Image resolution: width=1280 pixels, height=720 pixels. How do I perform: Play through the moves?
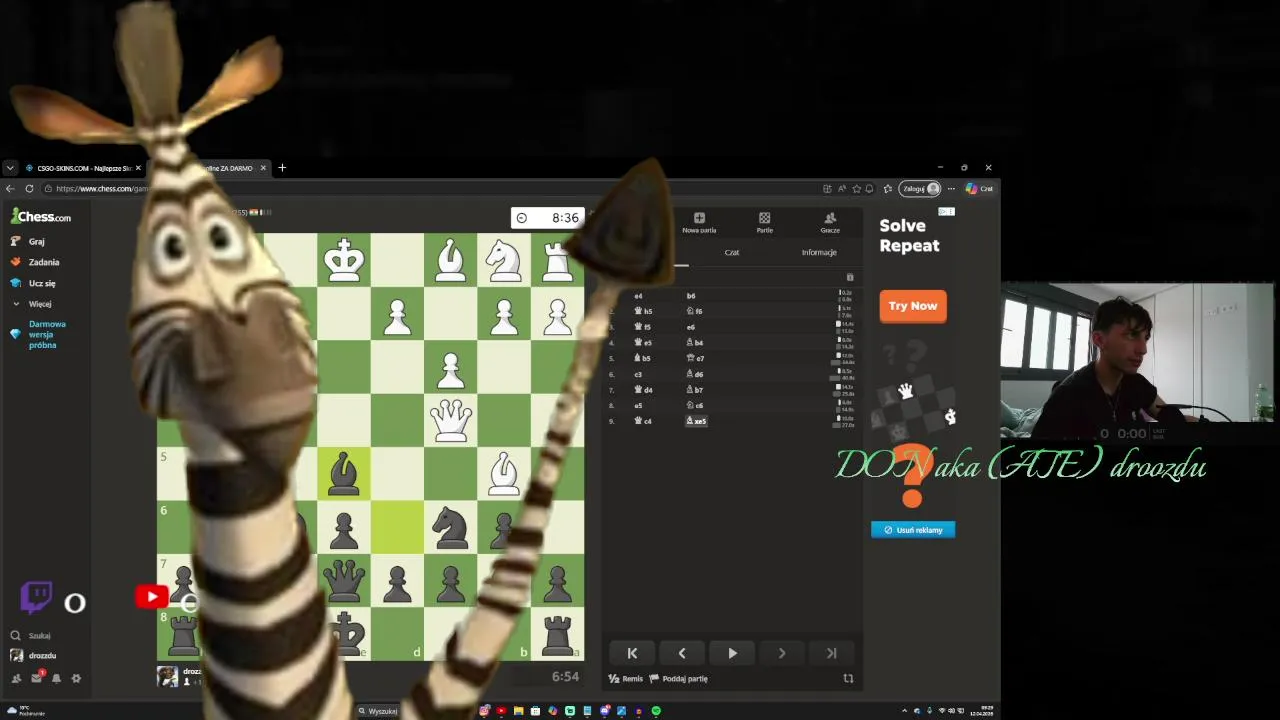(732, 653)
